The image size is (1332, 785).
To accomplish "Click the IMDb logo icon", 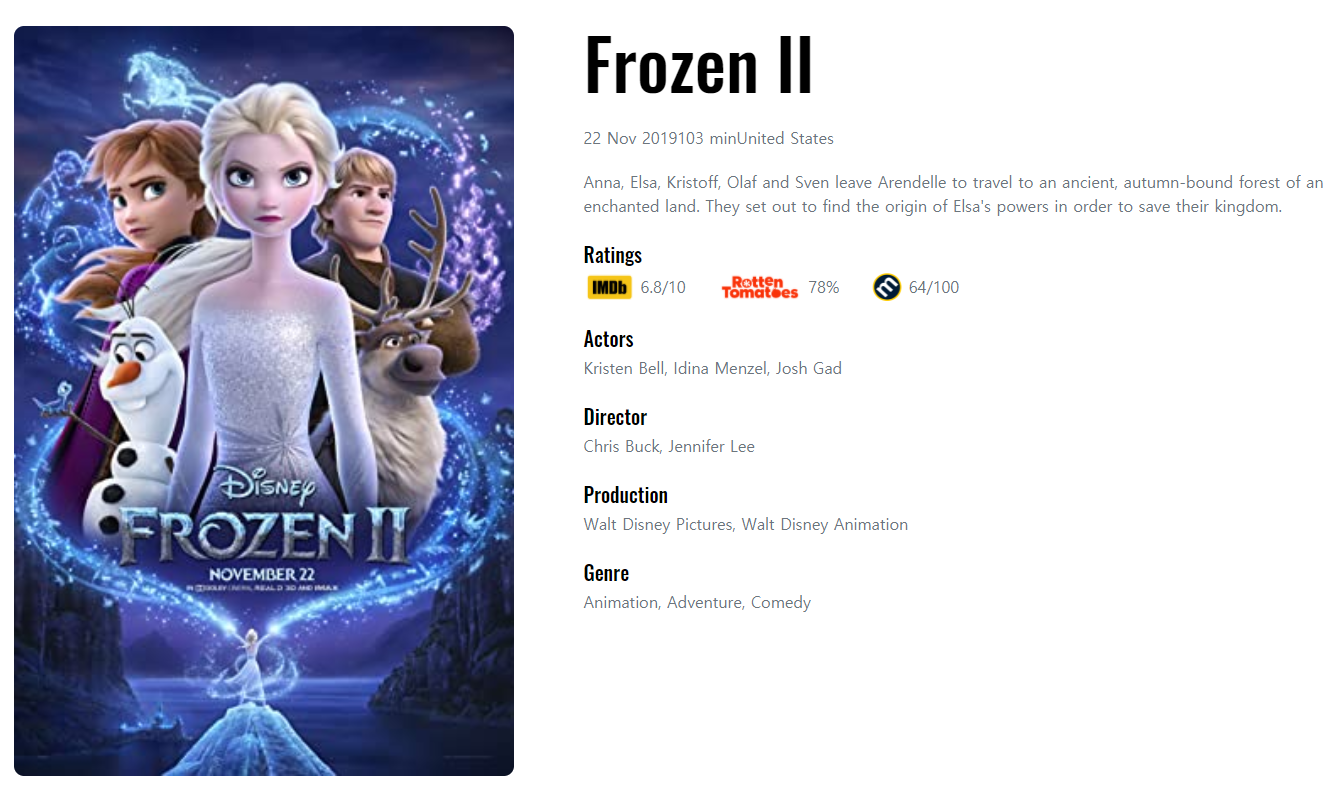I will (x=609, y=287).
